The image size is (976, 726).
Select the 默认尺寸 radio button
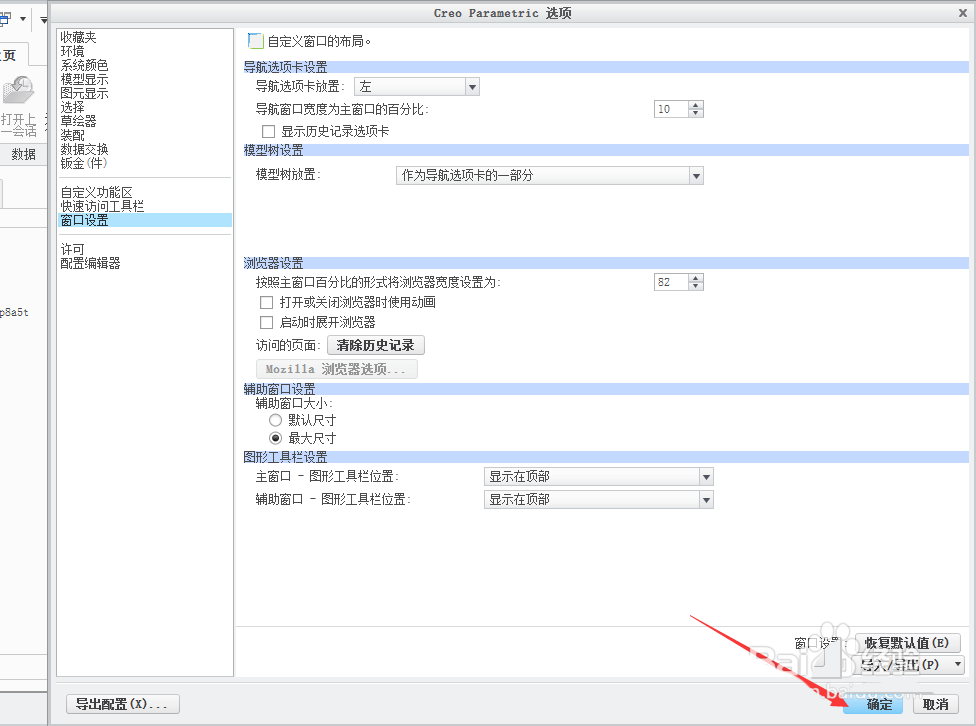click(275, 420)
